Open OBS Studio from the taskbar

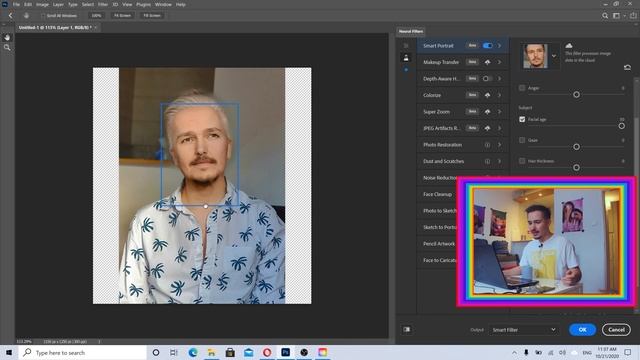coord(304,352)
